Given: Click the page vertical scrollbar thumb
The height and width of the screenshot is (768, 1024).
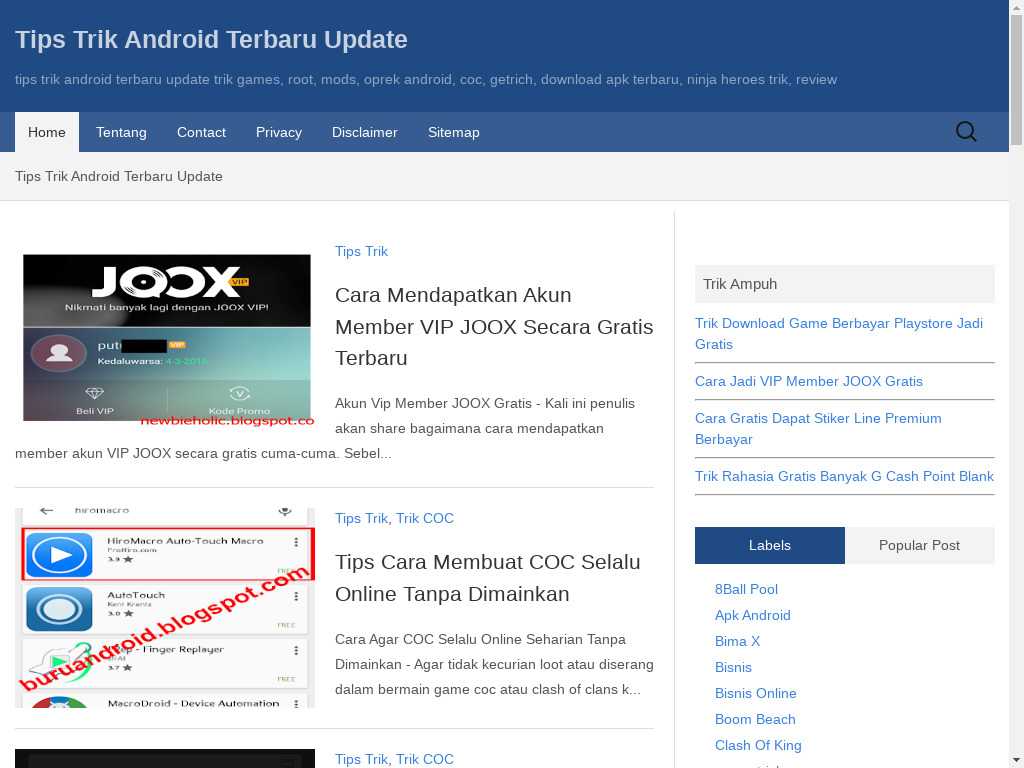Looking at the screenshot, I should pos(1016,78).
